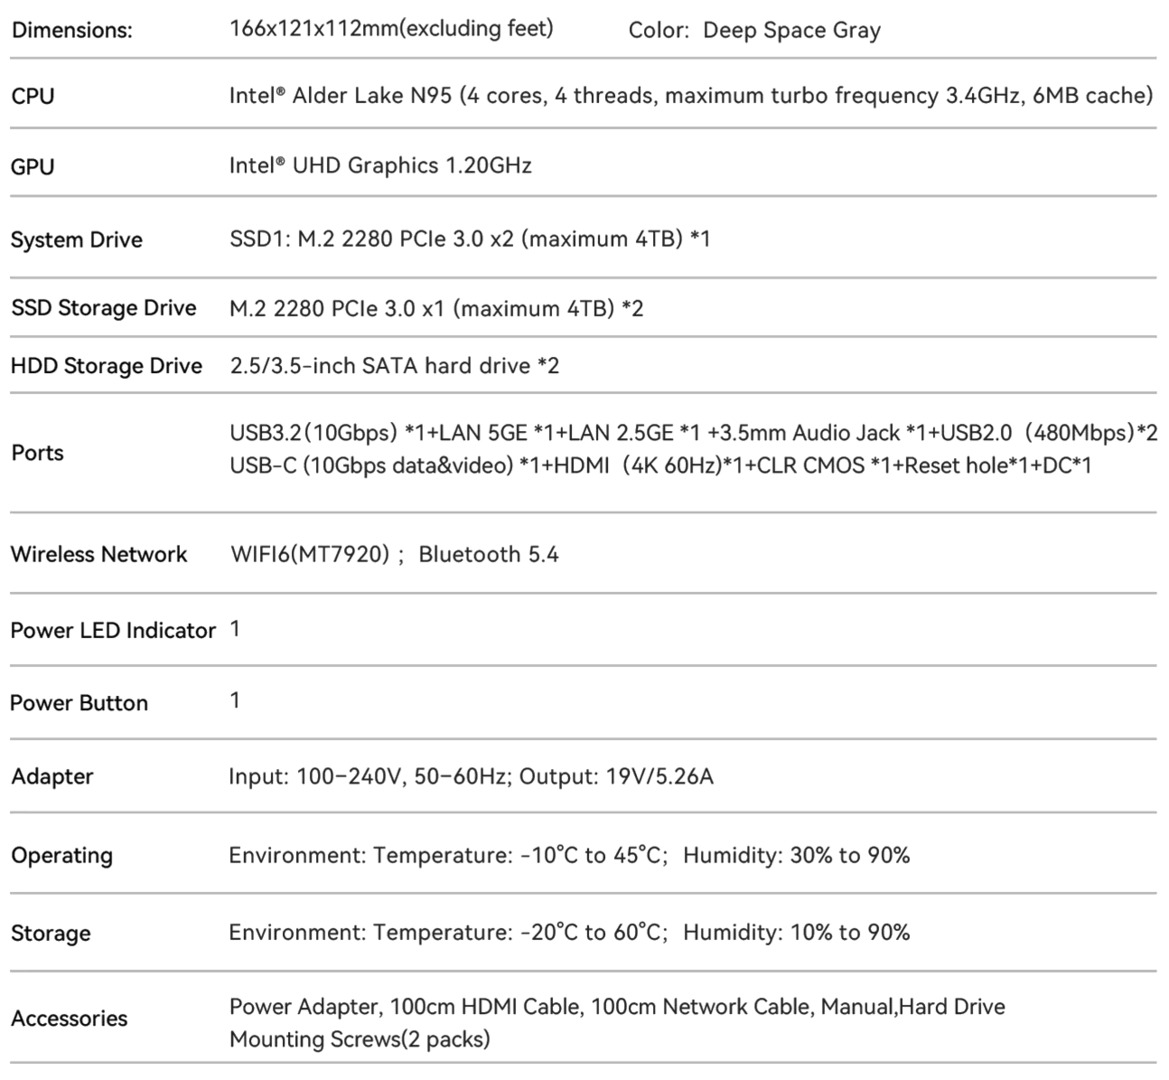Click the SSD Storage Drive label
Screen dimensions: 1169x1080
pyautogui.click(x=103, y=308)
